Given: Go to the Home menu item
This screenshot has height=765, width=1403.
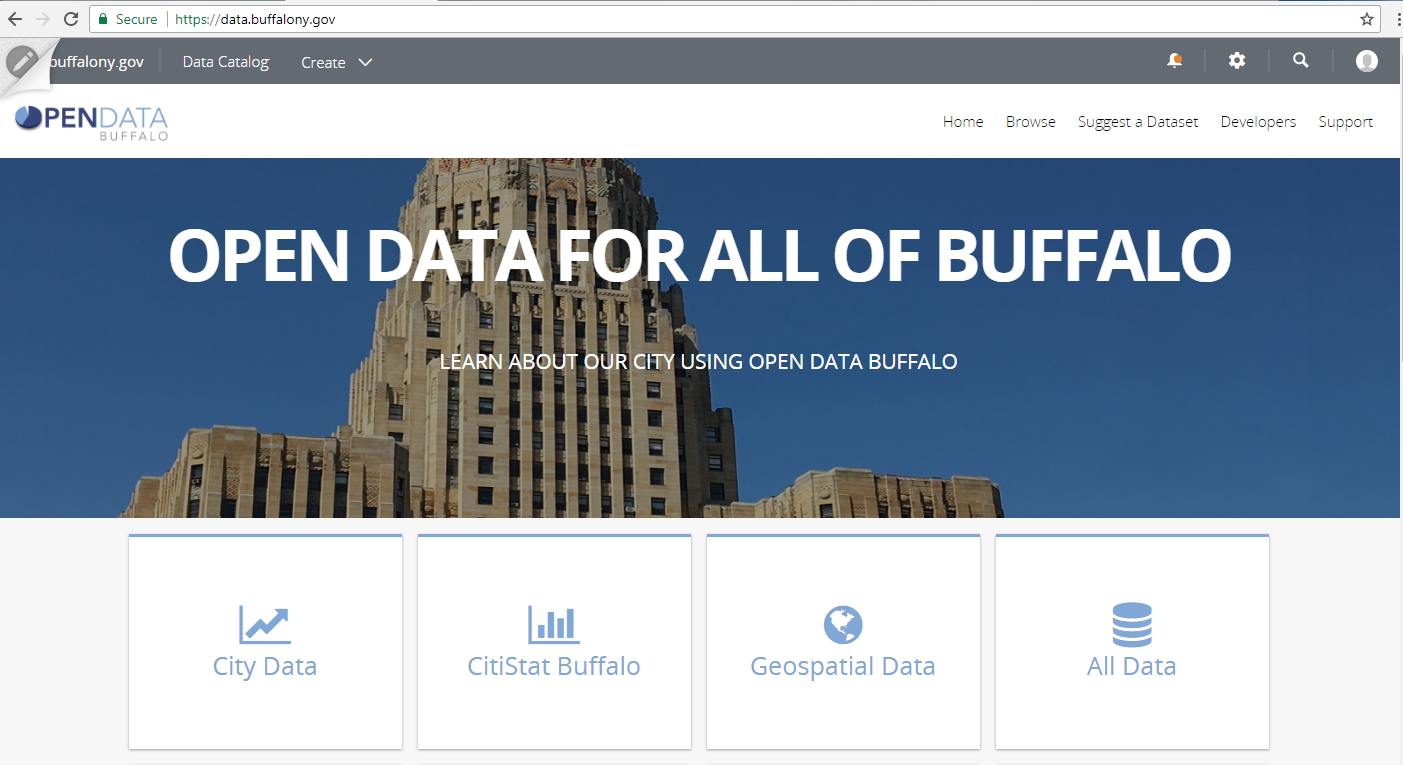Looking at the screenshot, I should tap(963, 122).
